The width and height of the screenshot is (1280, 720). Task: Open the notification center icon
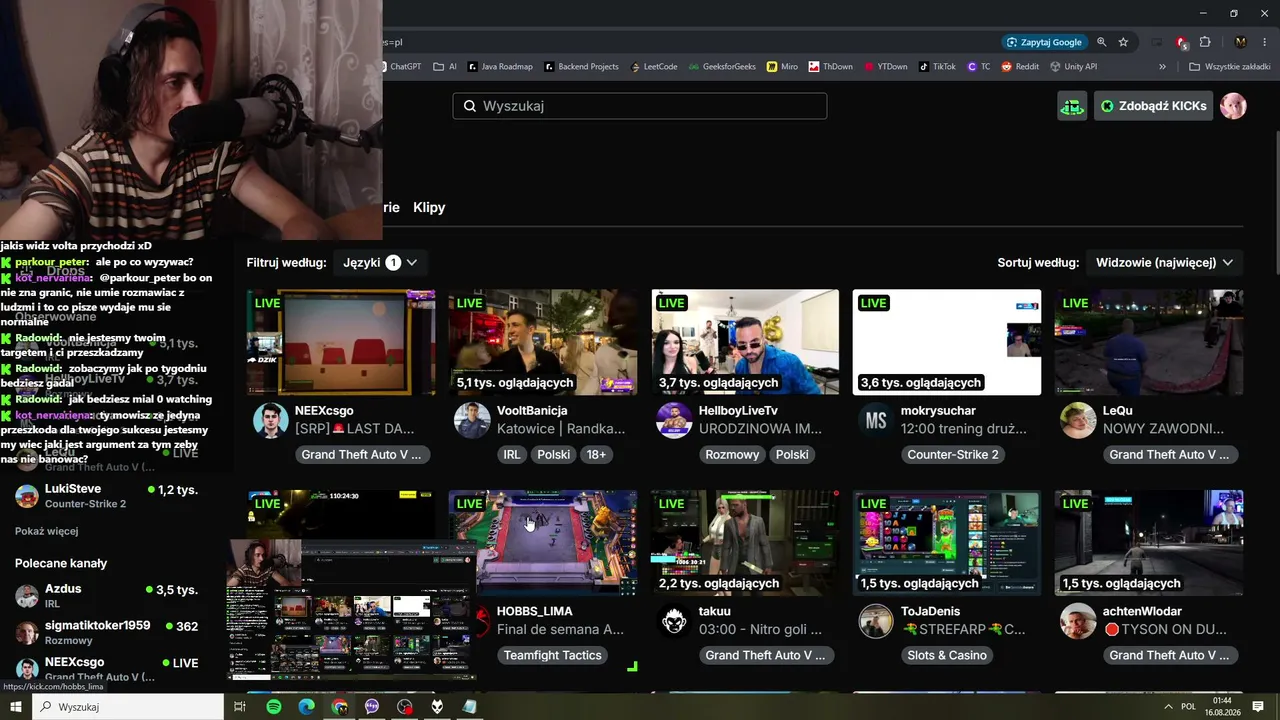pyautogui.click(x=1258, y=707)
